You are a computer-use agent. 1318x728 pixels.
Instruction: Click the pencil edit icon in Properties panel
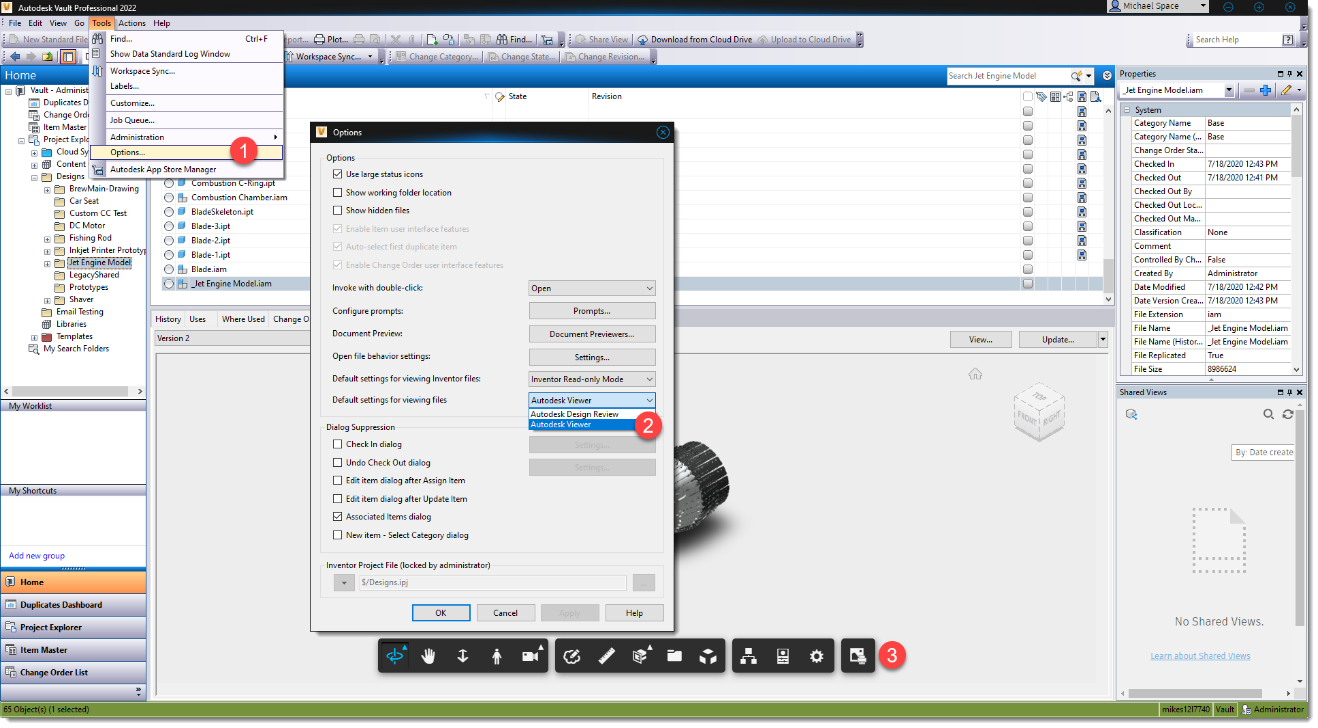pos(1287,91)
